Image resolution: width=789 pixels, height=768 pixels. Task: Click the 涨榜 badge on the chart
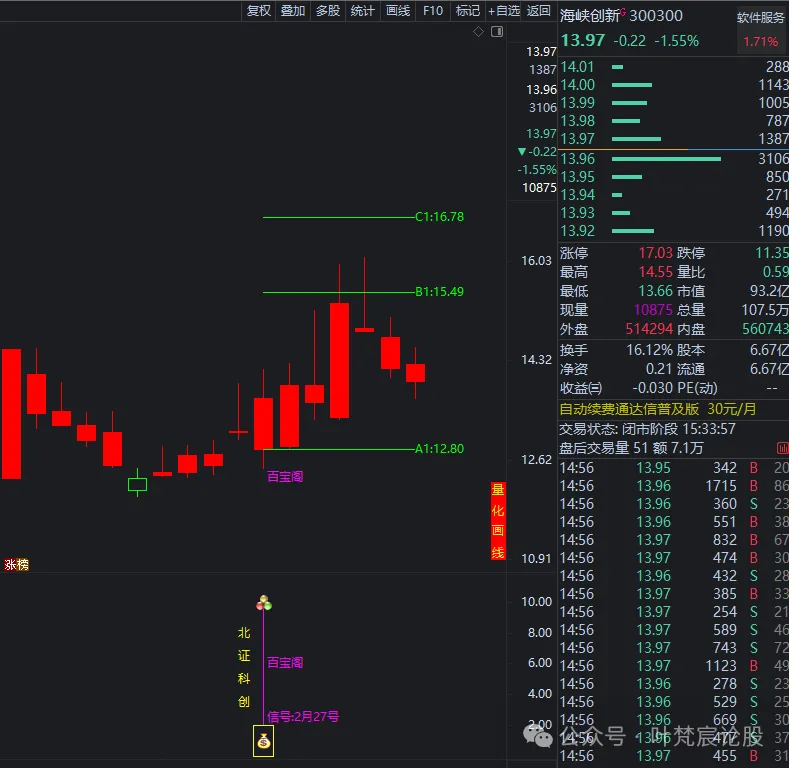tap(17, 565)
